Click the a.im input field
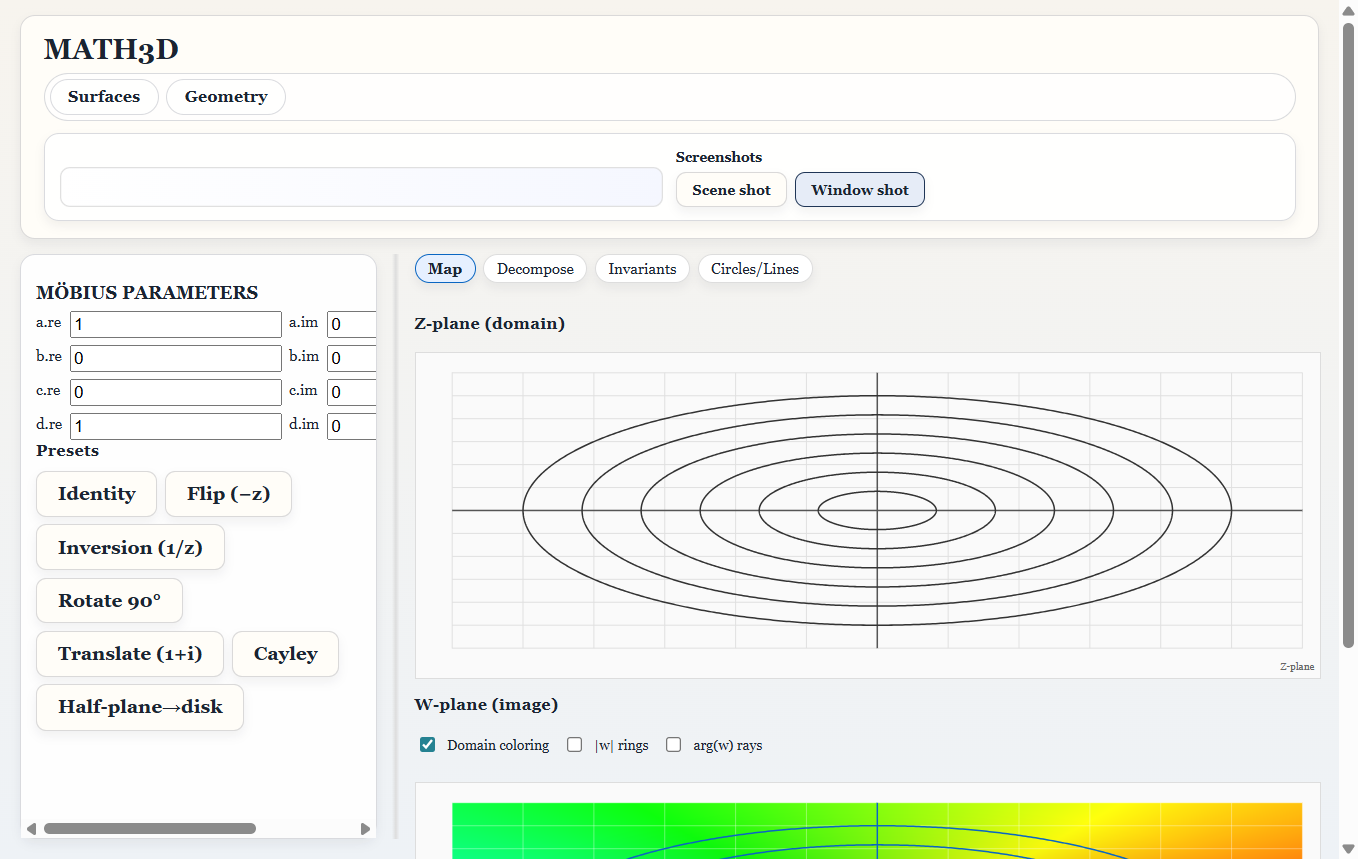 [352, 324]
